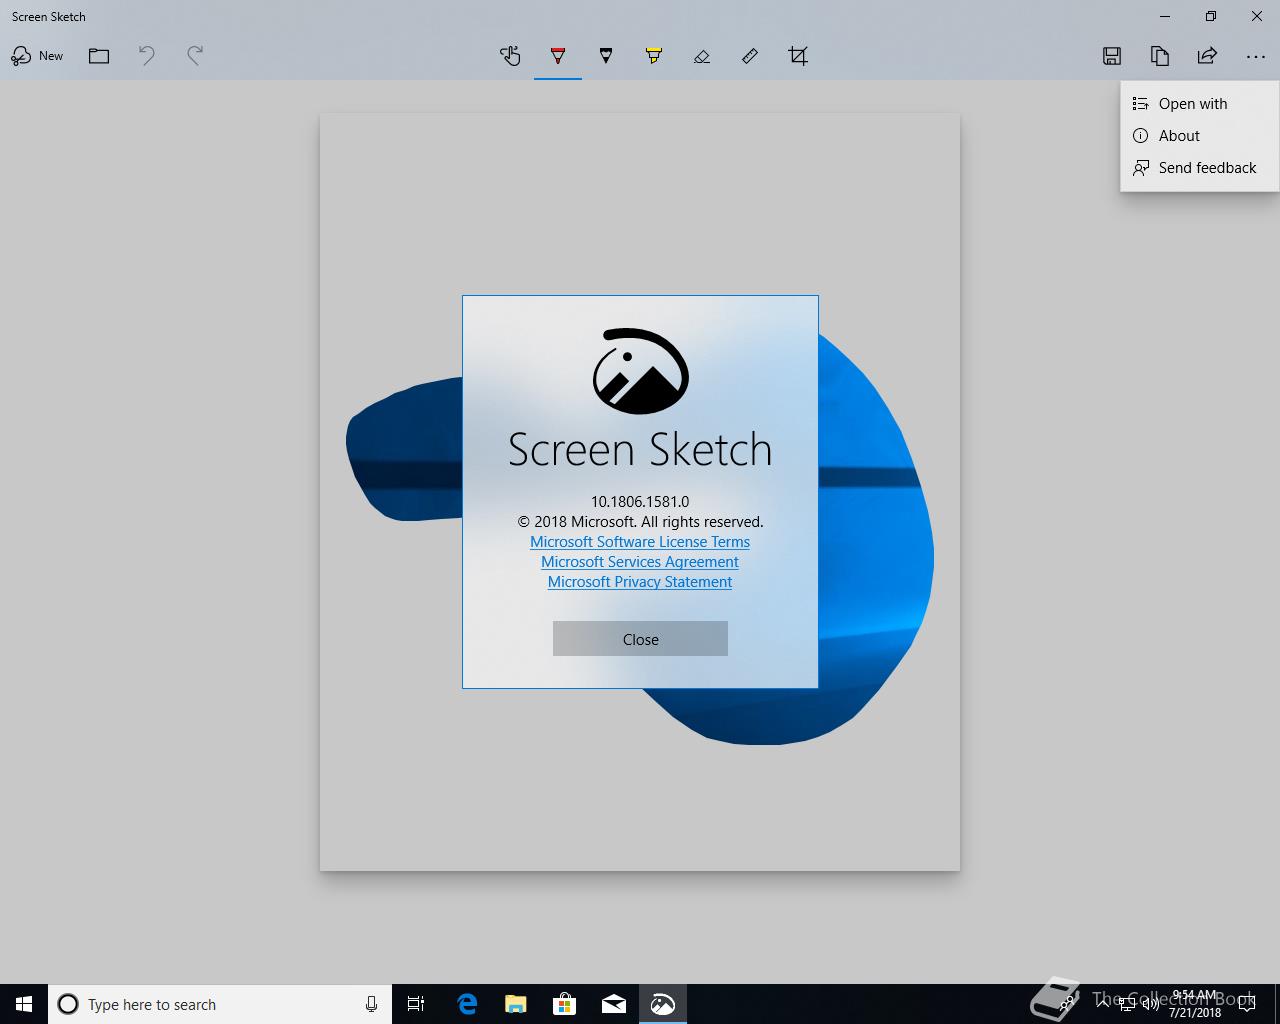
Task: Save the snip with disk icon
Action: (x=1112, y=56)
